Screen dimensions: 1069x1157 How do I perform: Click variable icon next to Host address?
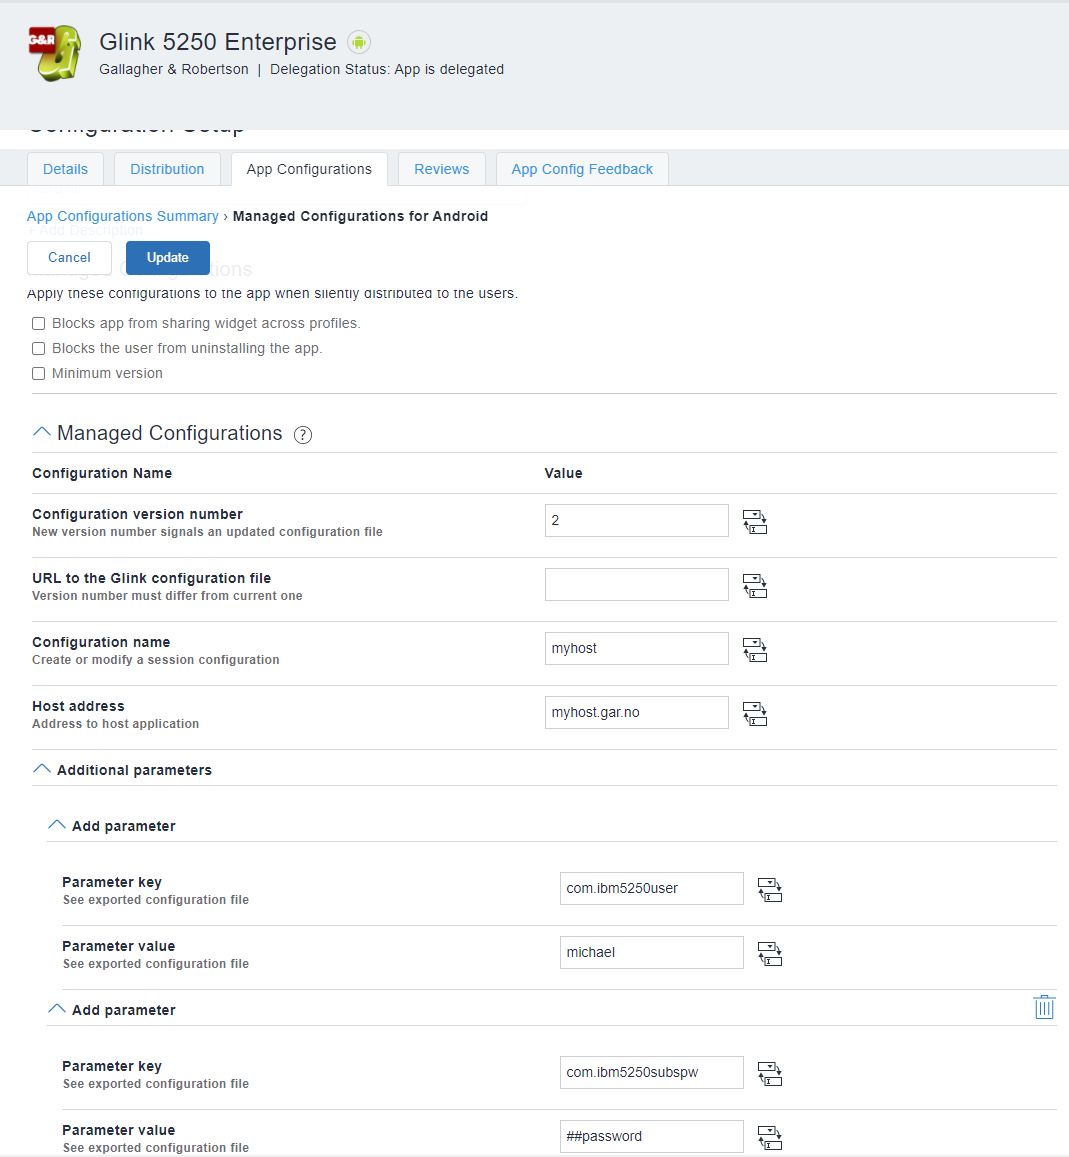point(754,713)
